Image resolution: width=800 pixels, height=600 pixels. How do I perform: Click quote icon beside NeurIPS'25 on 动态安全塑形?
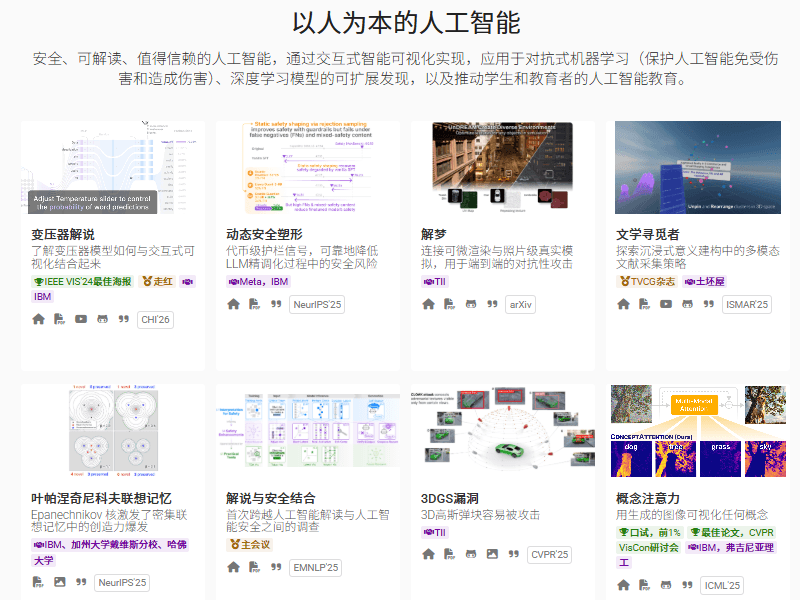[276, 305]
